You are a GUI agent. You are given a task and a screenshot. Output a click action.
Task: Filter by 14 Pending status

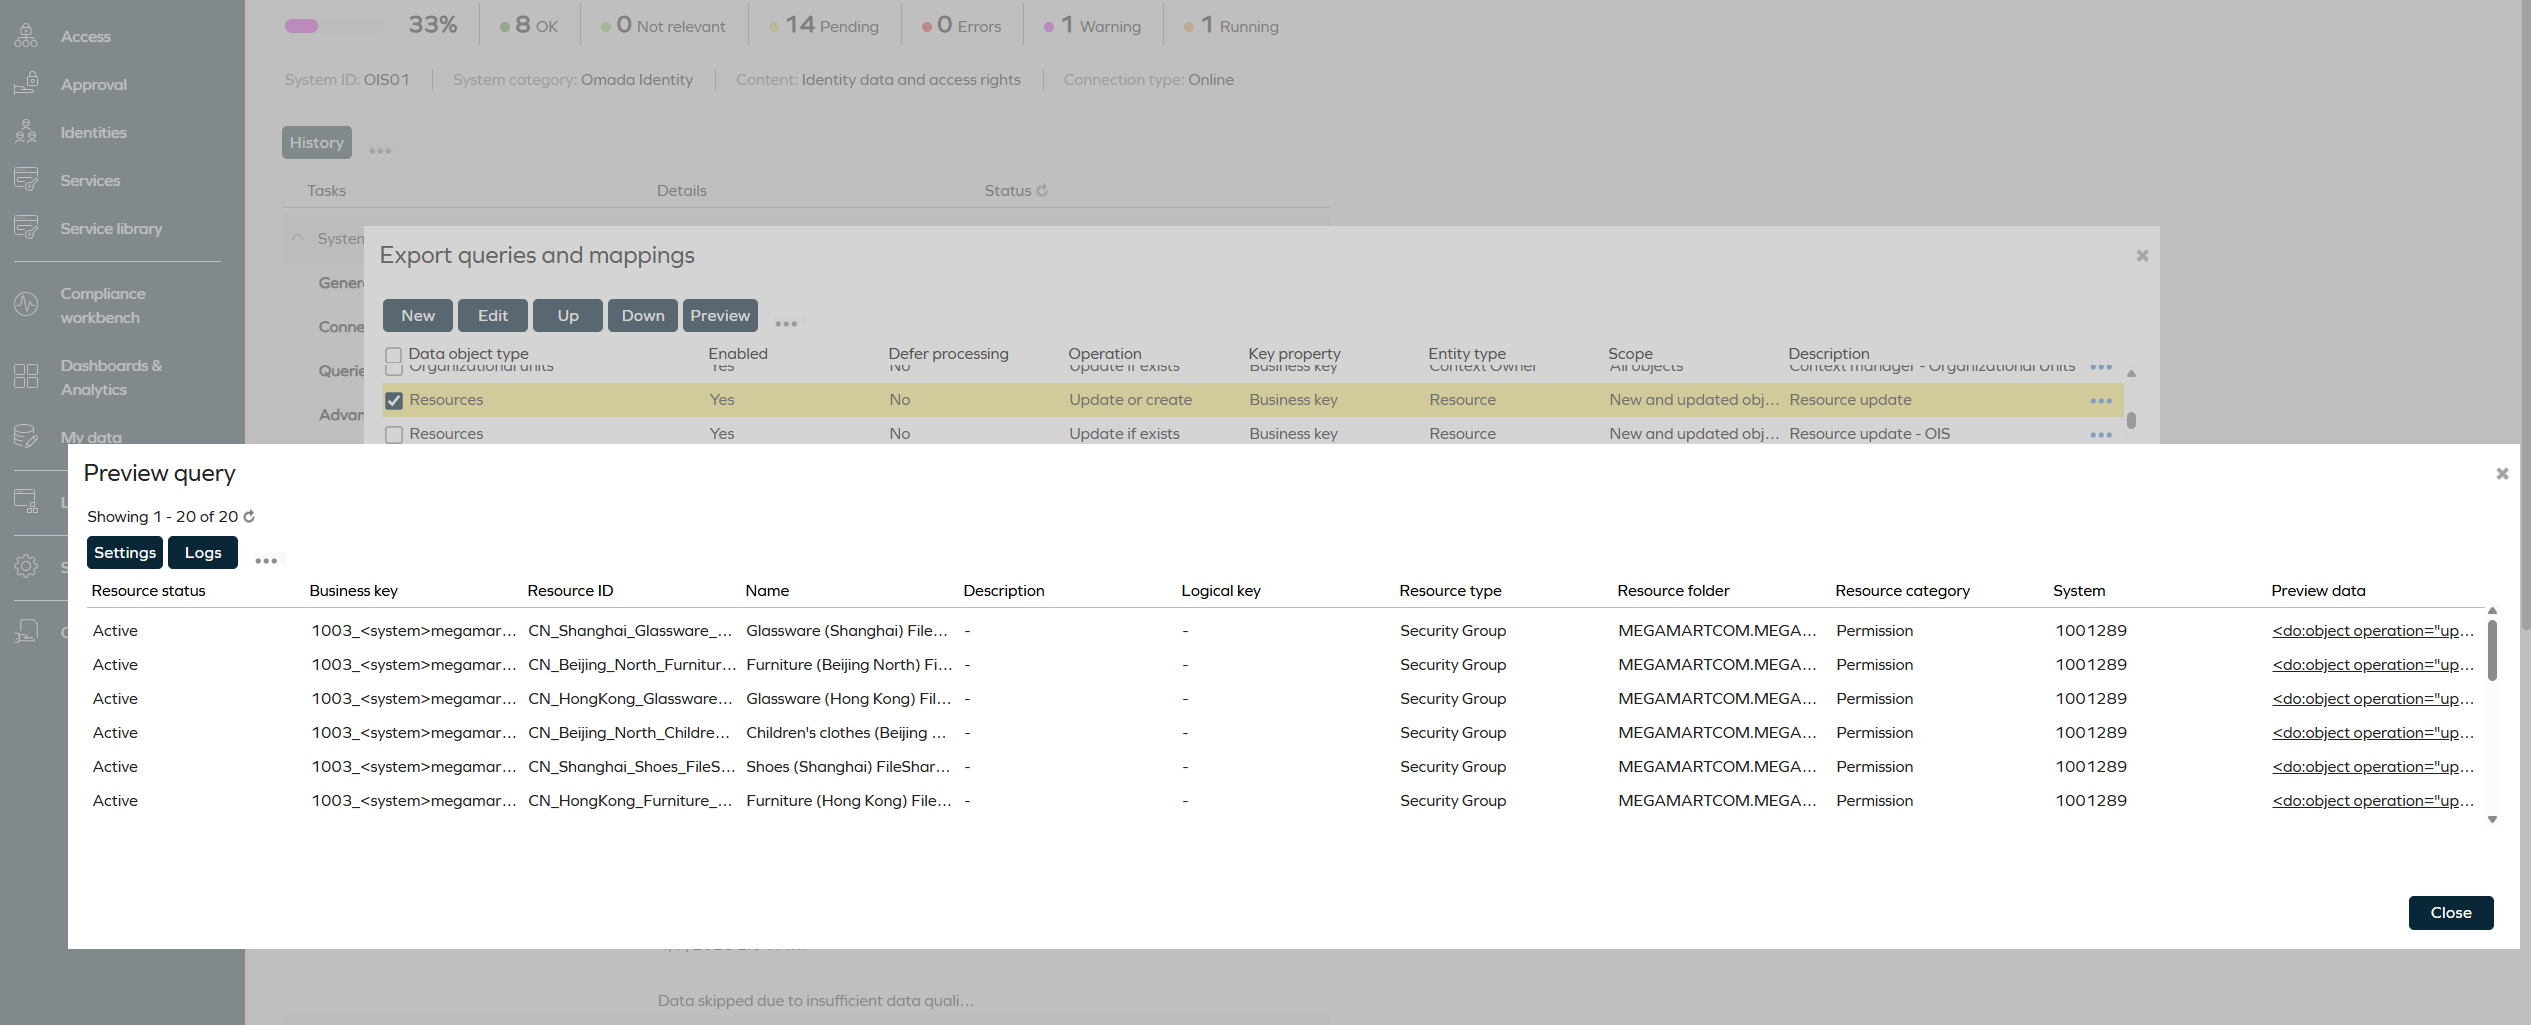coord(823,25)
